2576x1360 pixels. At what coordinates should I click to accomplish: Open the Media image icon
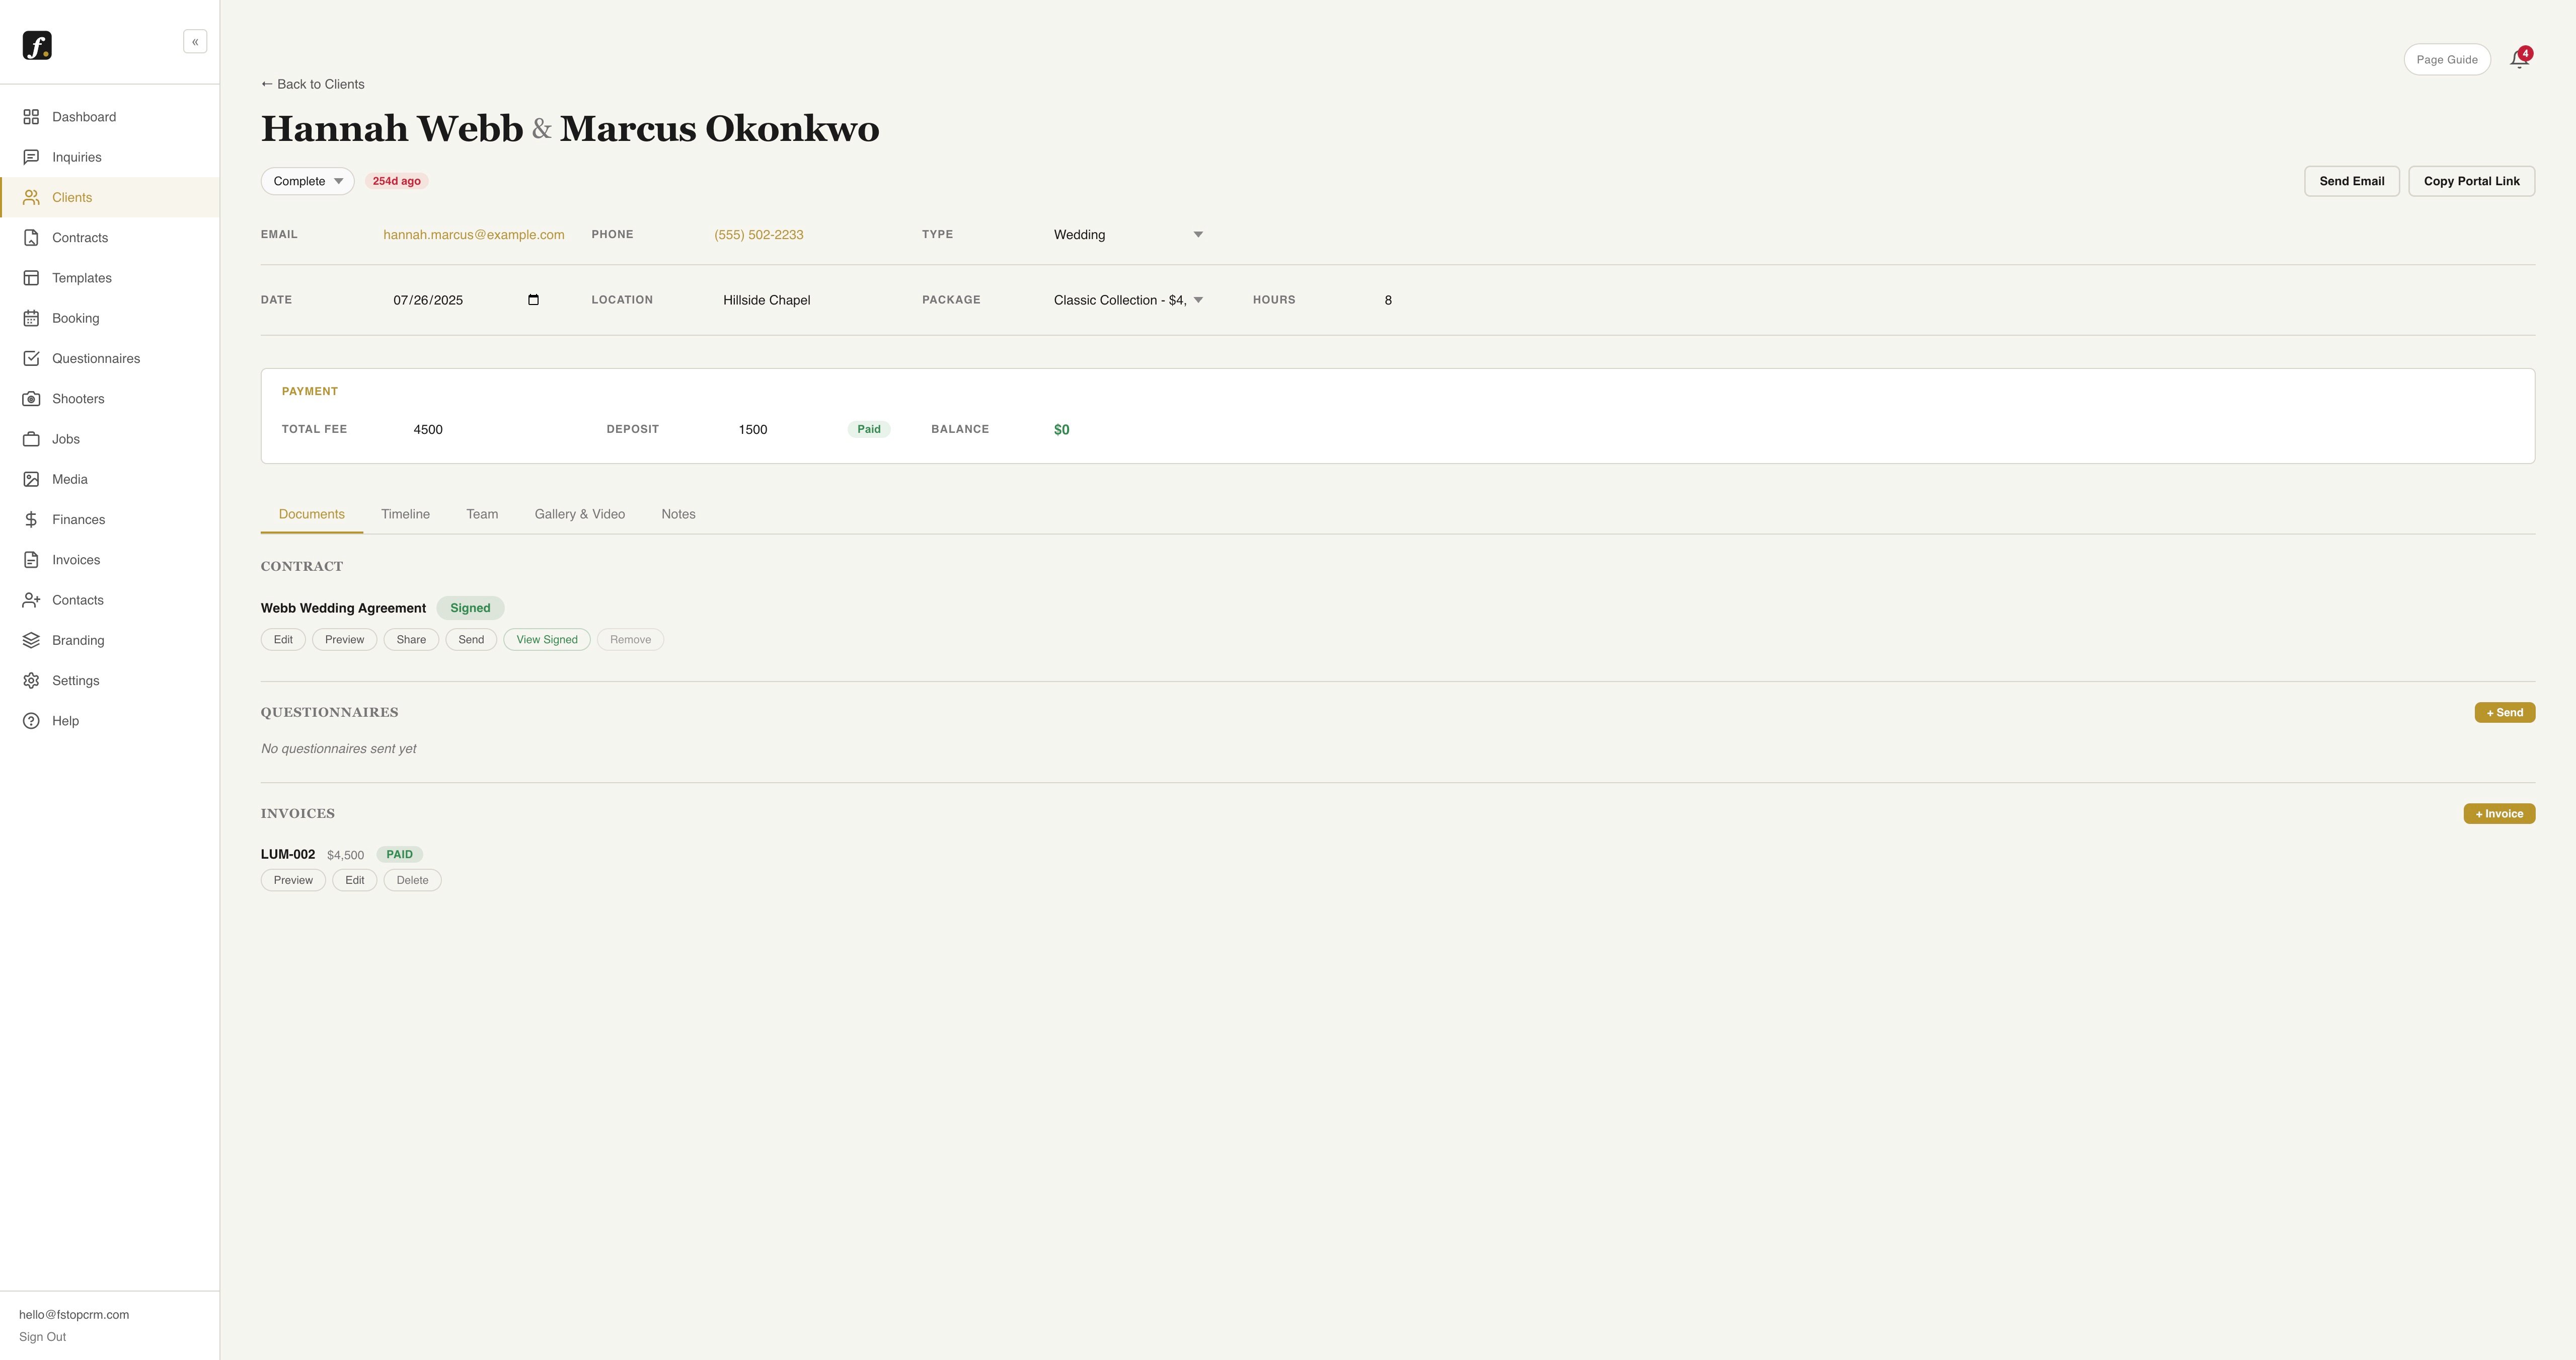pos(32,480)
